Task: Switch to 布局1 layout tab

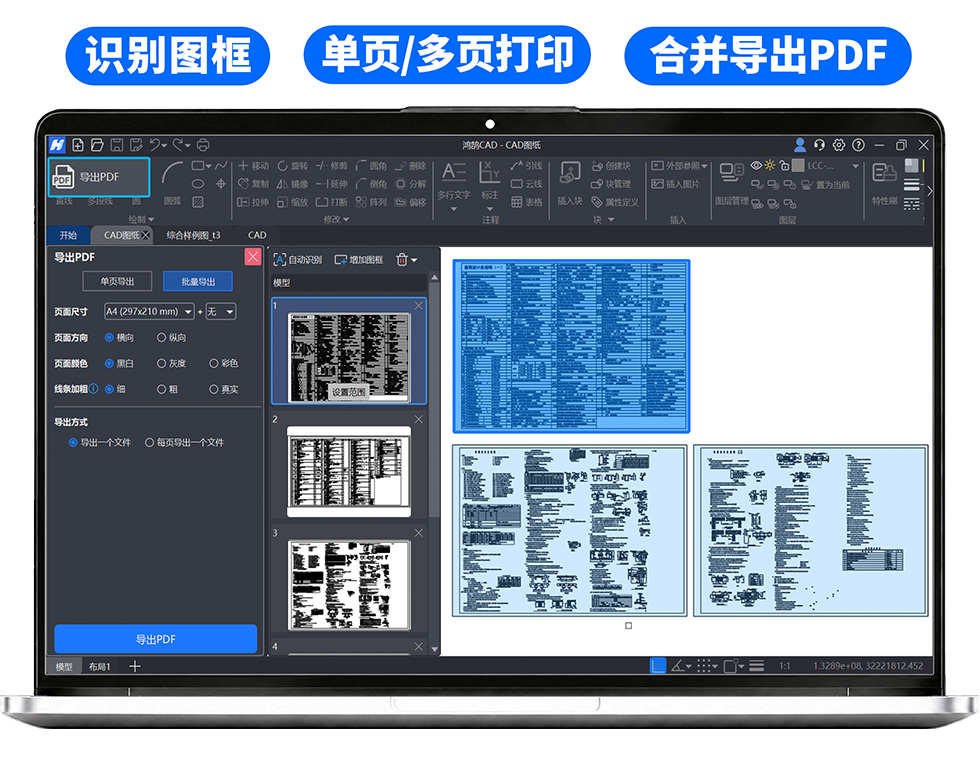Action: tap(99, 667)
